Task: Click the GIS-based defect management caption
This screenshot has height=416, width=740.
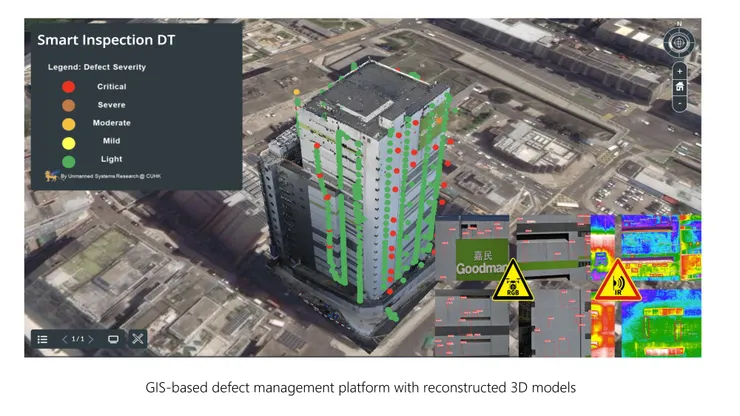Action: click(361, 388)
